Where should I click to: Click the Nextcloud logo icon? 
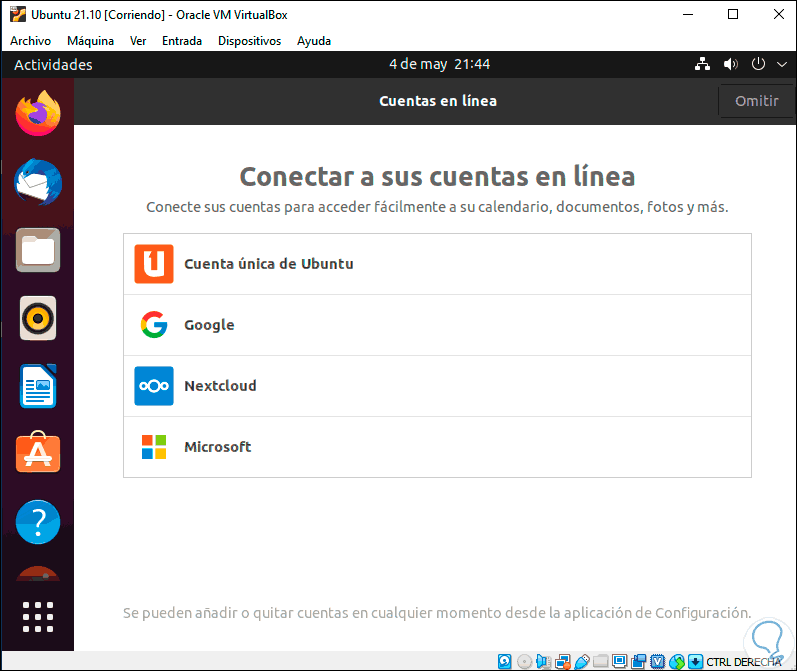pyautogui.click(x=154, y=386)
